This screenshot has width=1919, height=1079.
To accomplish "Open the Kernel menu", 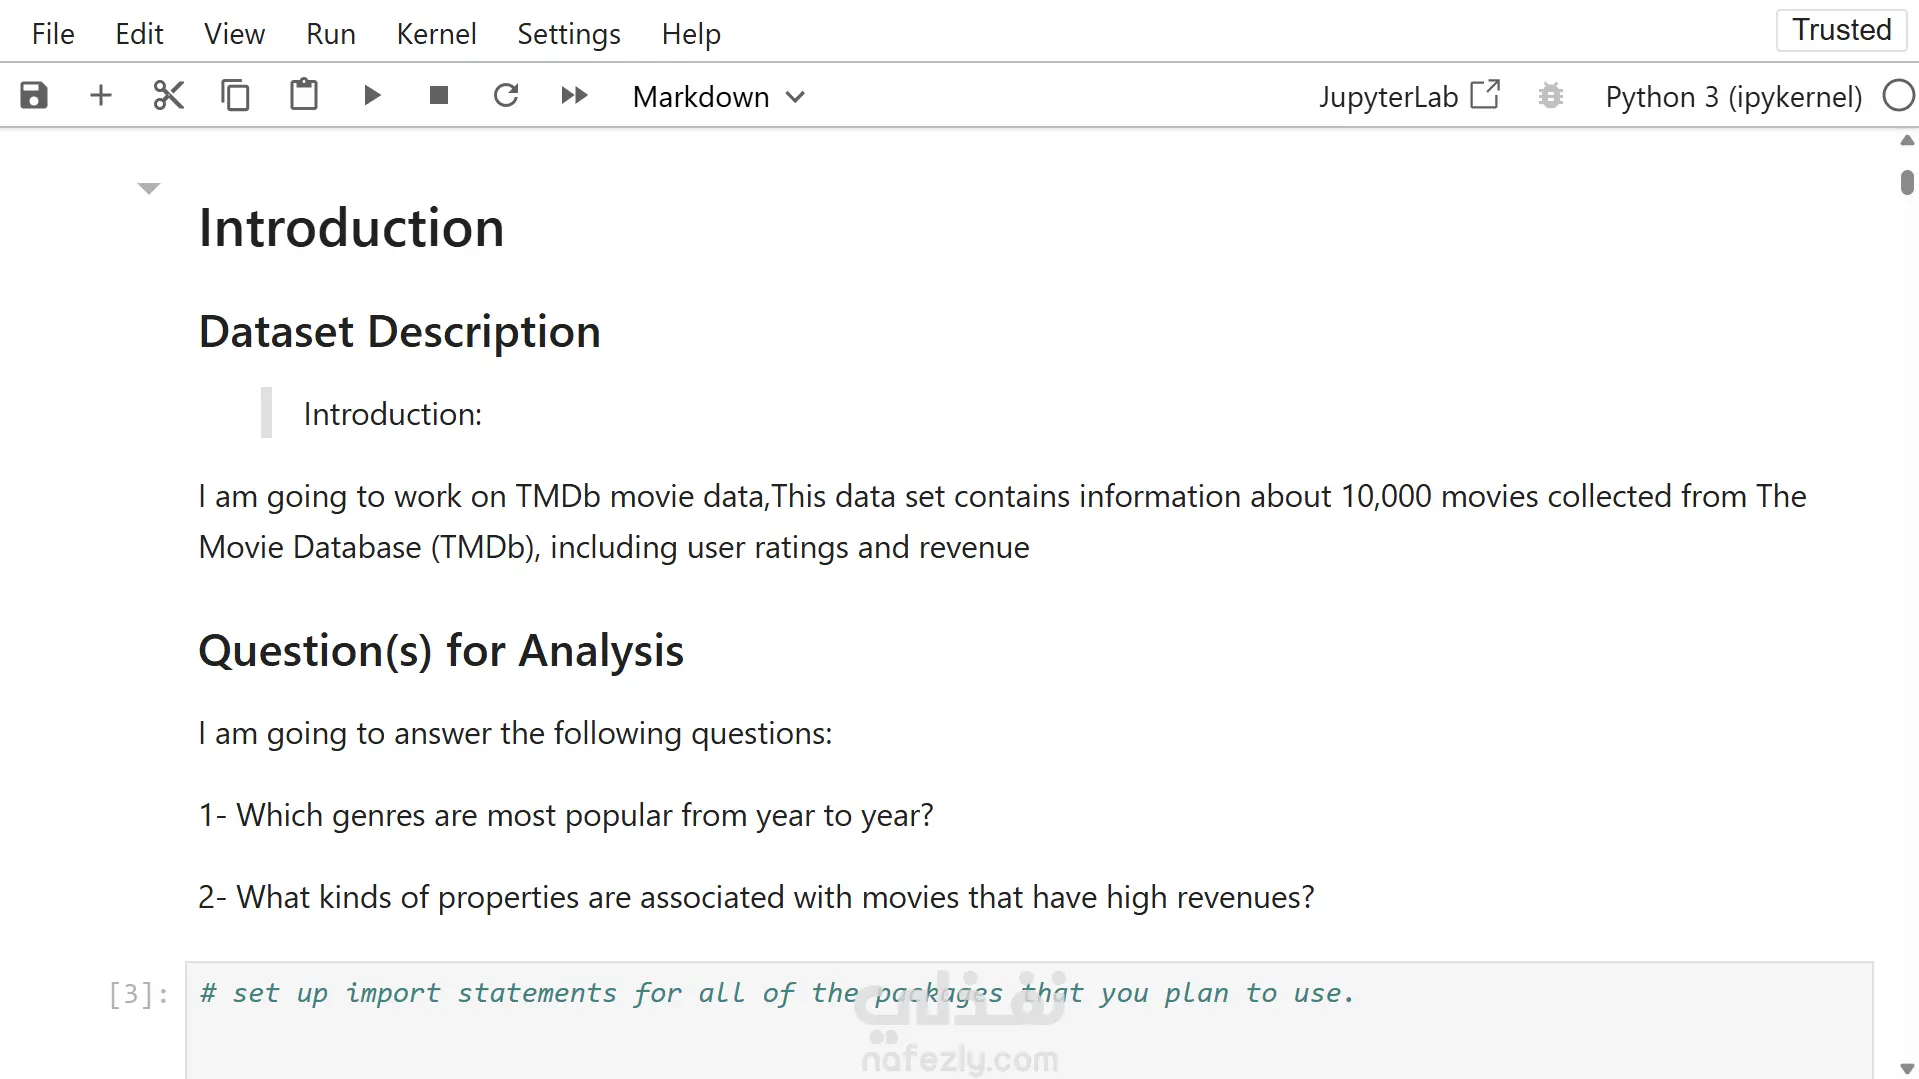I will pos(436,34).
